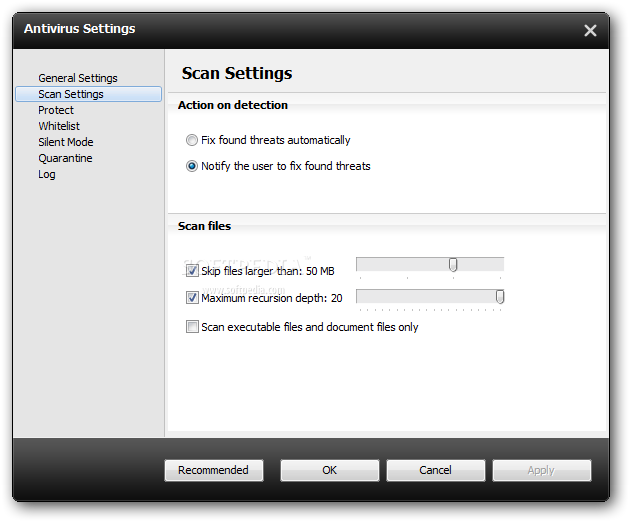Close the Antivirus Settings window
The height and width of the screenshot is (522, 630).
click(590, 31)
